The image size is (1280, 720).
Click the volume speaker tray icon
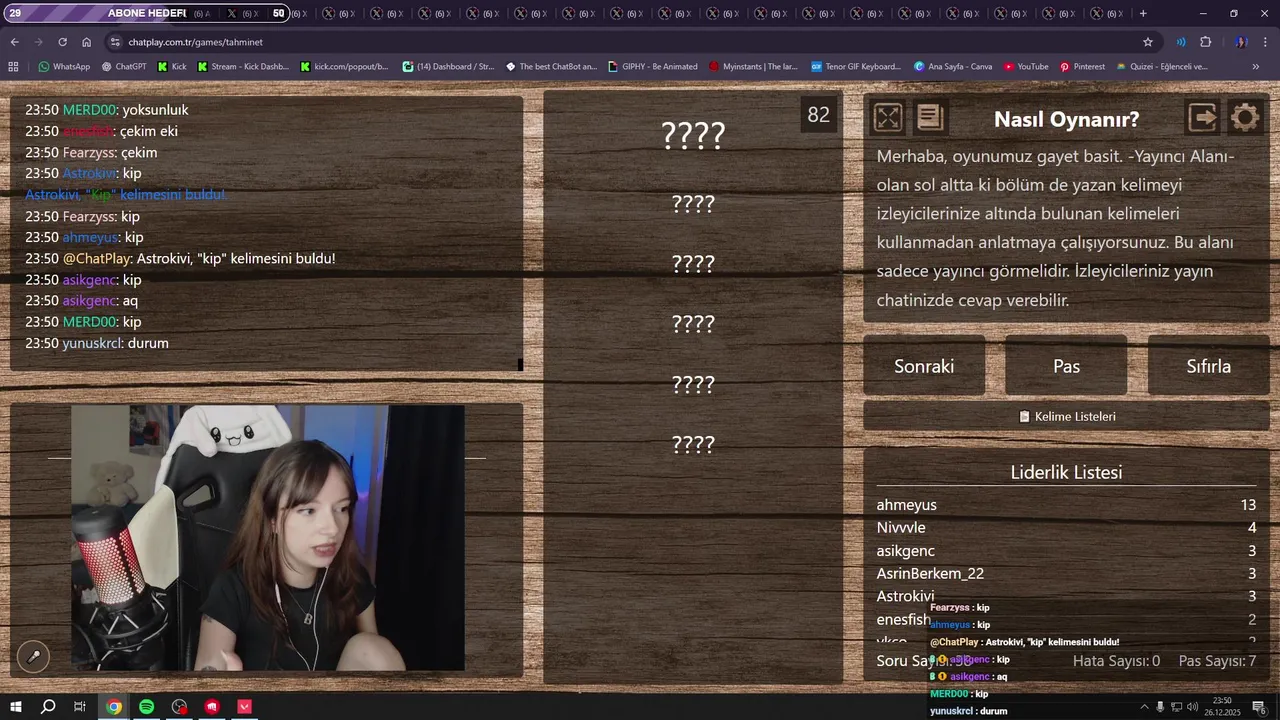click(1192, 707)
